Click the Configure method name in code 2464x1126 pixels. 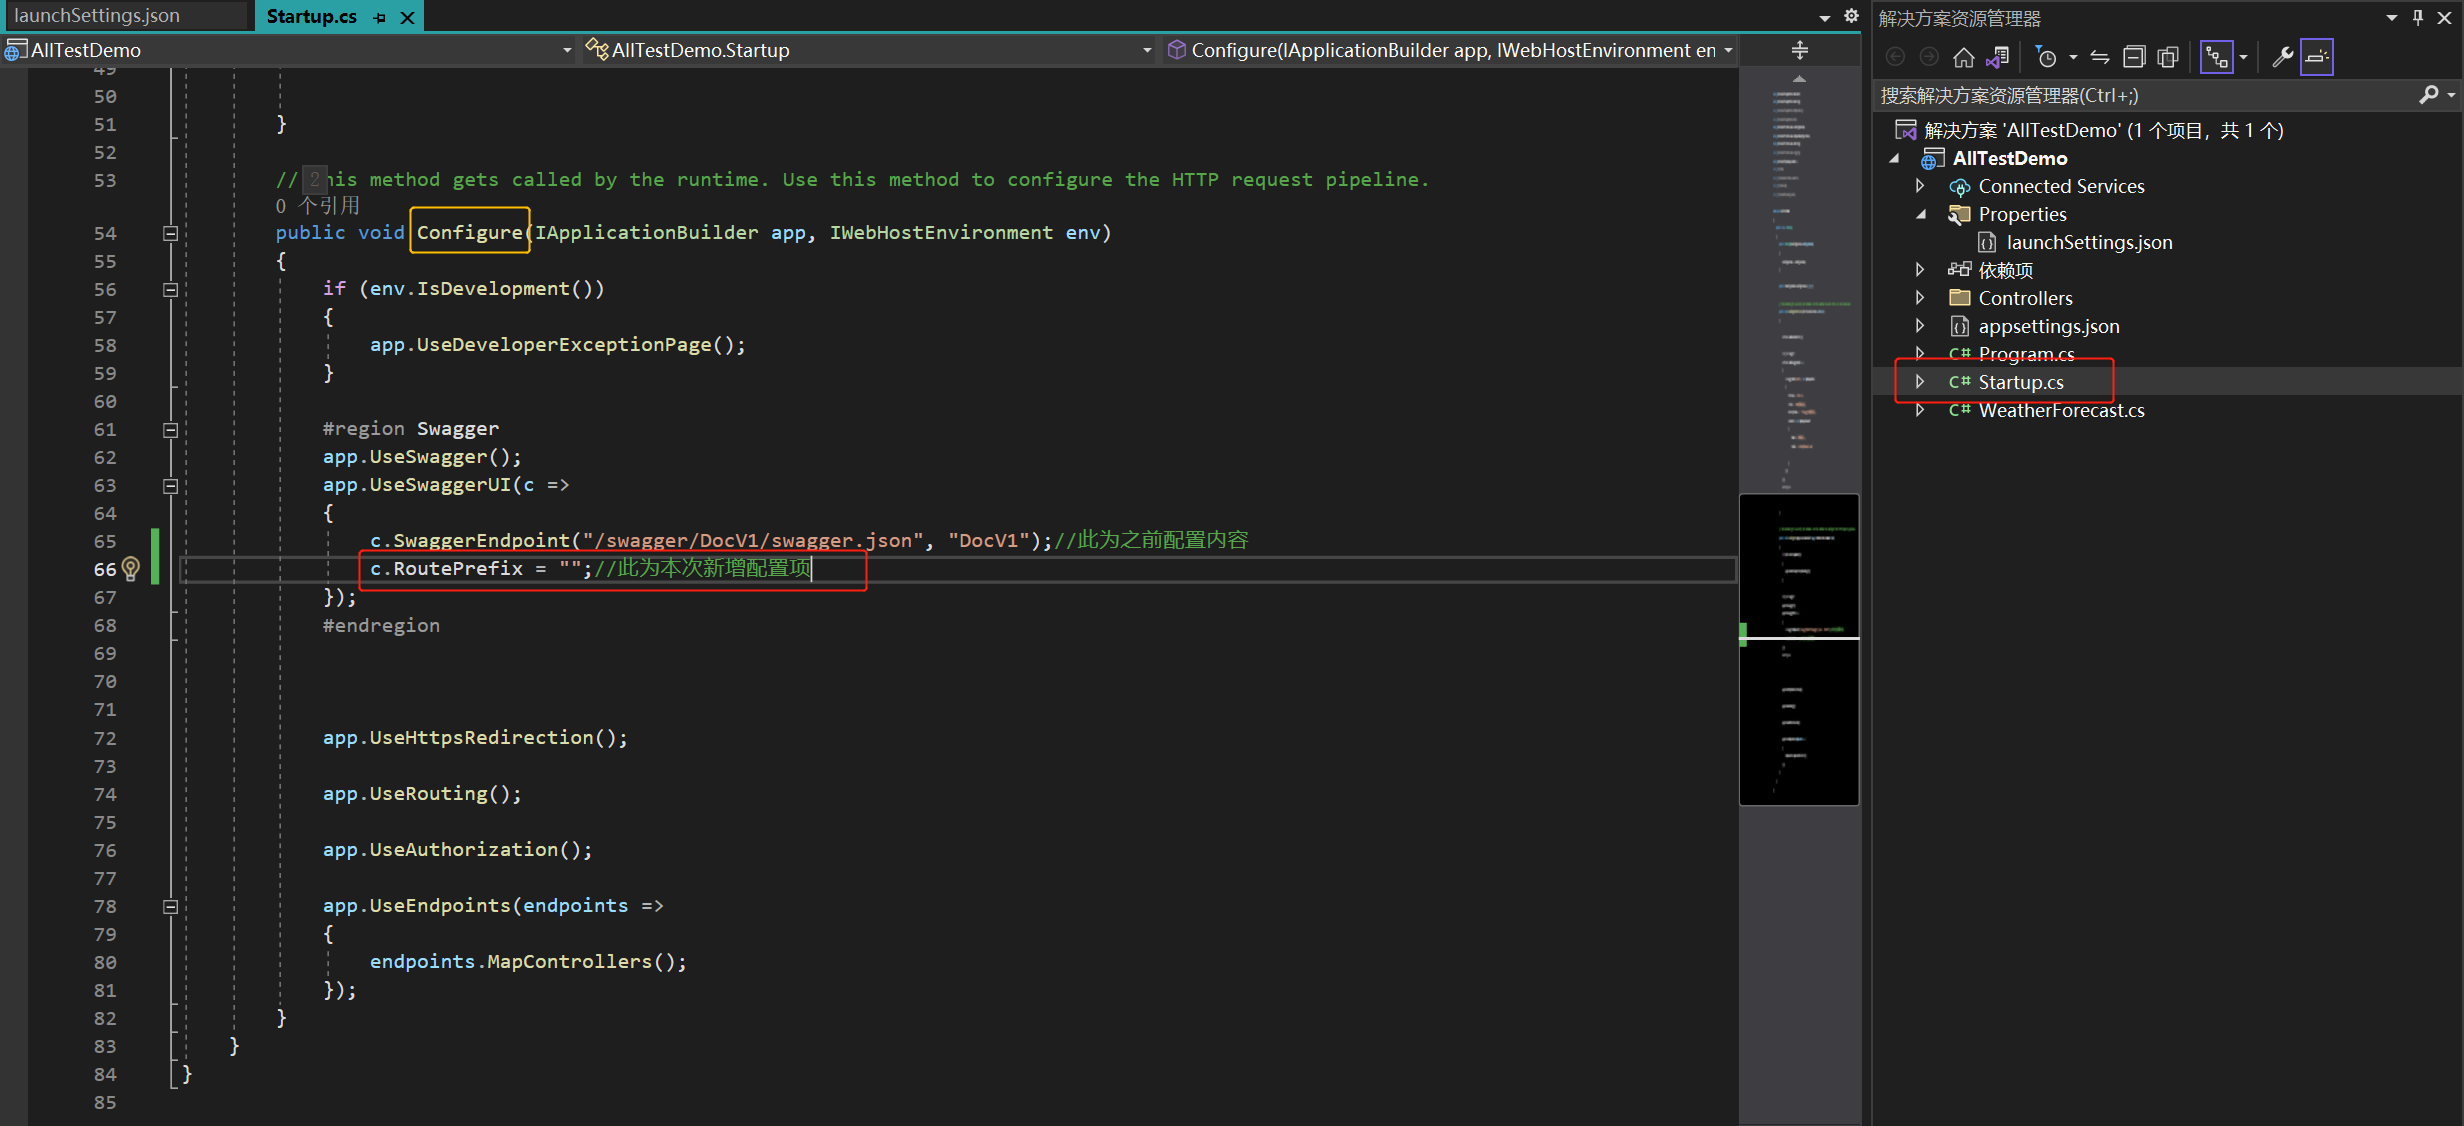(x=470, y=233)
